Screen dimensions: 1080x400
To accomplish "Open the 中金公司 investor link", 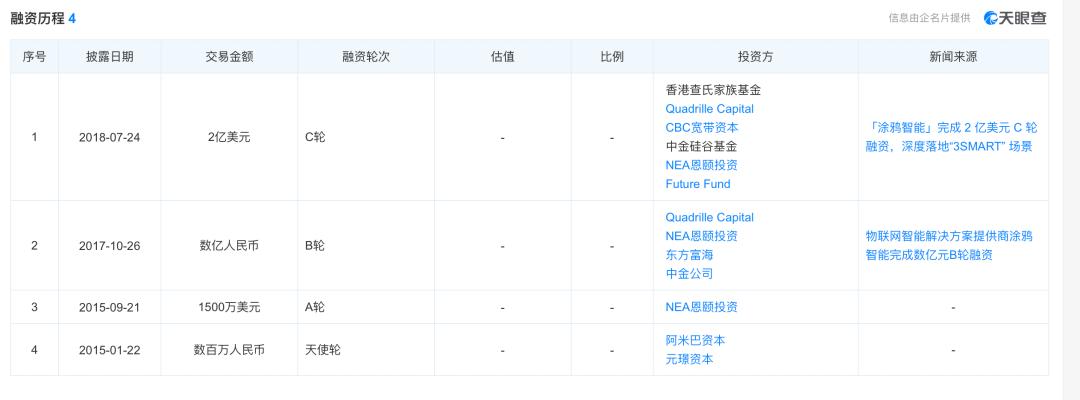I will (689, 273).
